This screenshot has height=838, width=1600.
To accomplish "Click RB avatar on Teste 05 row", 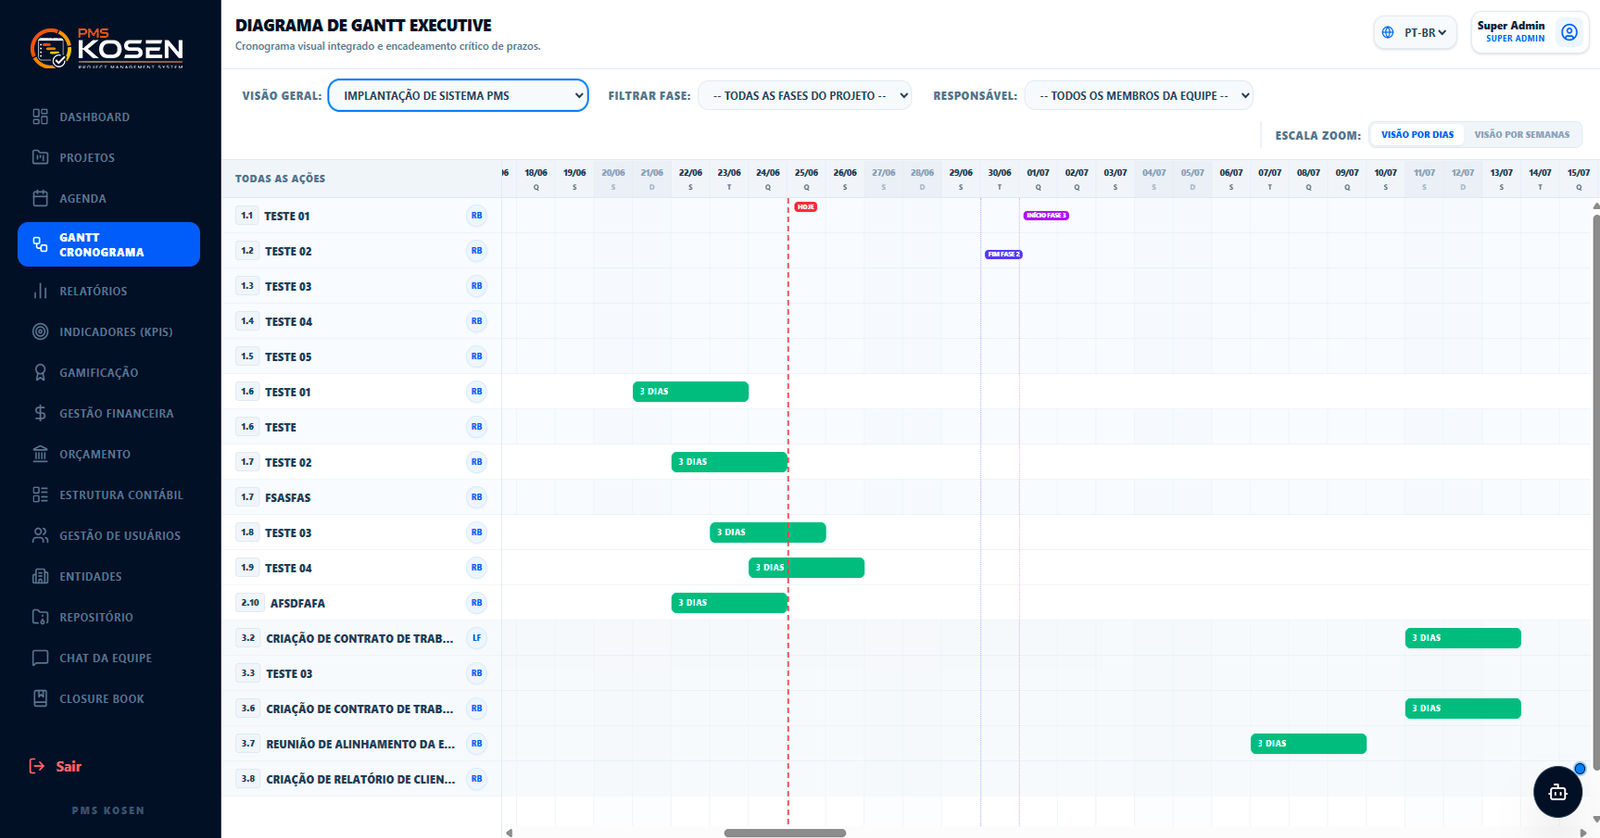I will 477,356.
